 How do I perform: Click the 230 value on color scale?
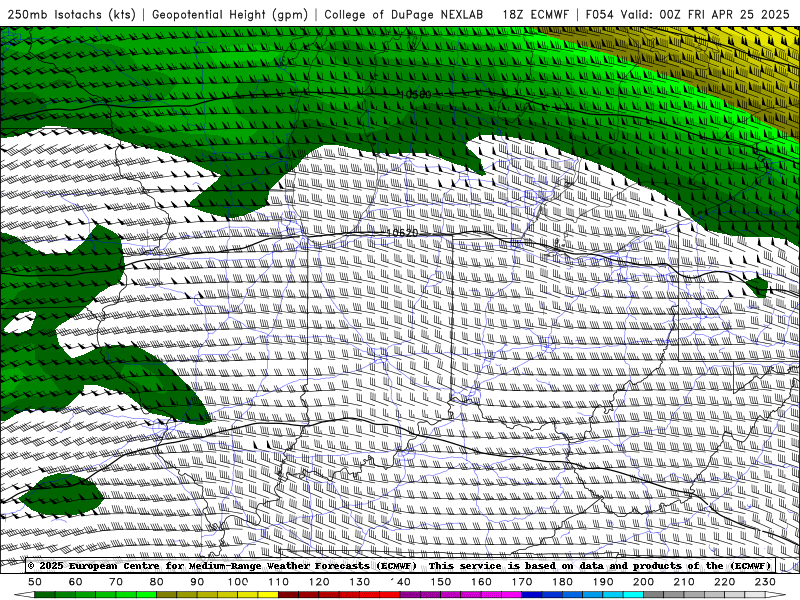(765, 582)
